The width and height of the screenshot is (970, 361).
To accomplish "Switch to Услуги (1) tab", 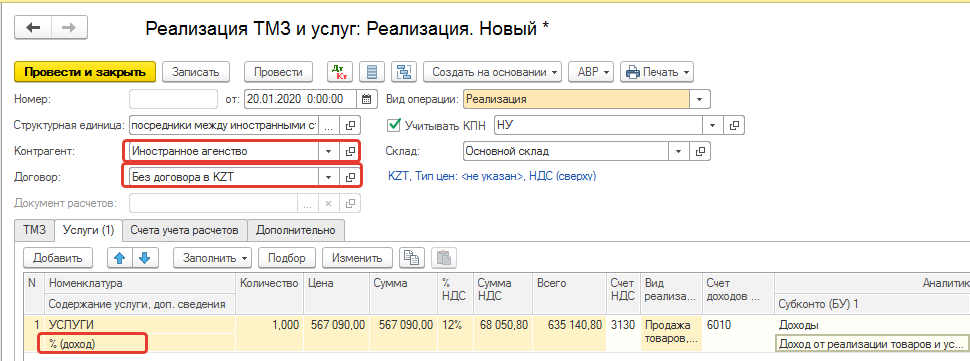I will click(x=88, y=230).
